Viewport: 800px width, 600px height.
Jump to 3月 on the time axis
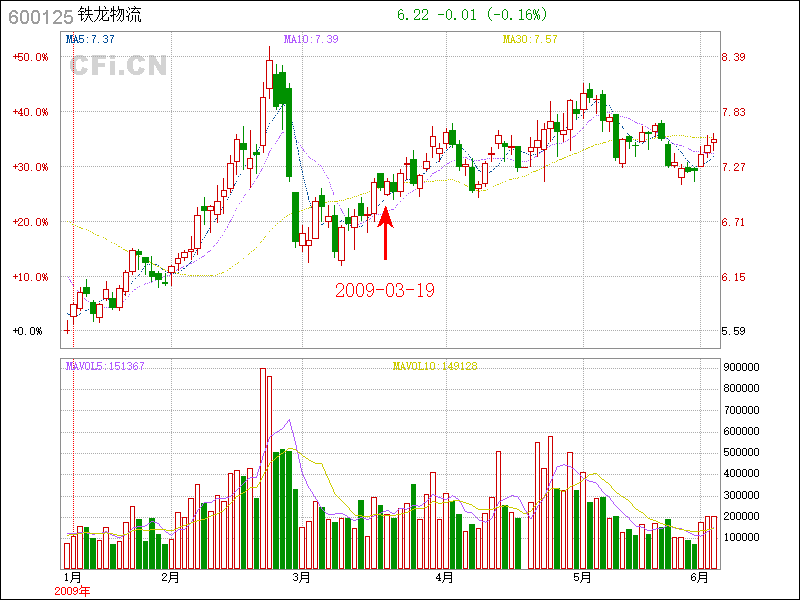click(302, 577)
